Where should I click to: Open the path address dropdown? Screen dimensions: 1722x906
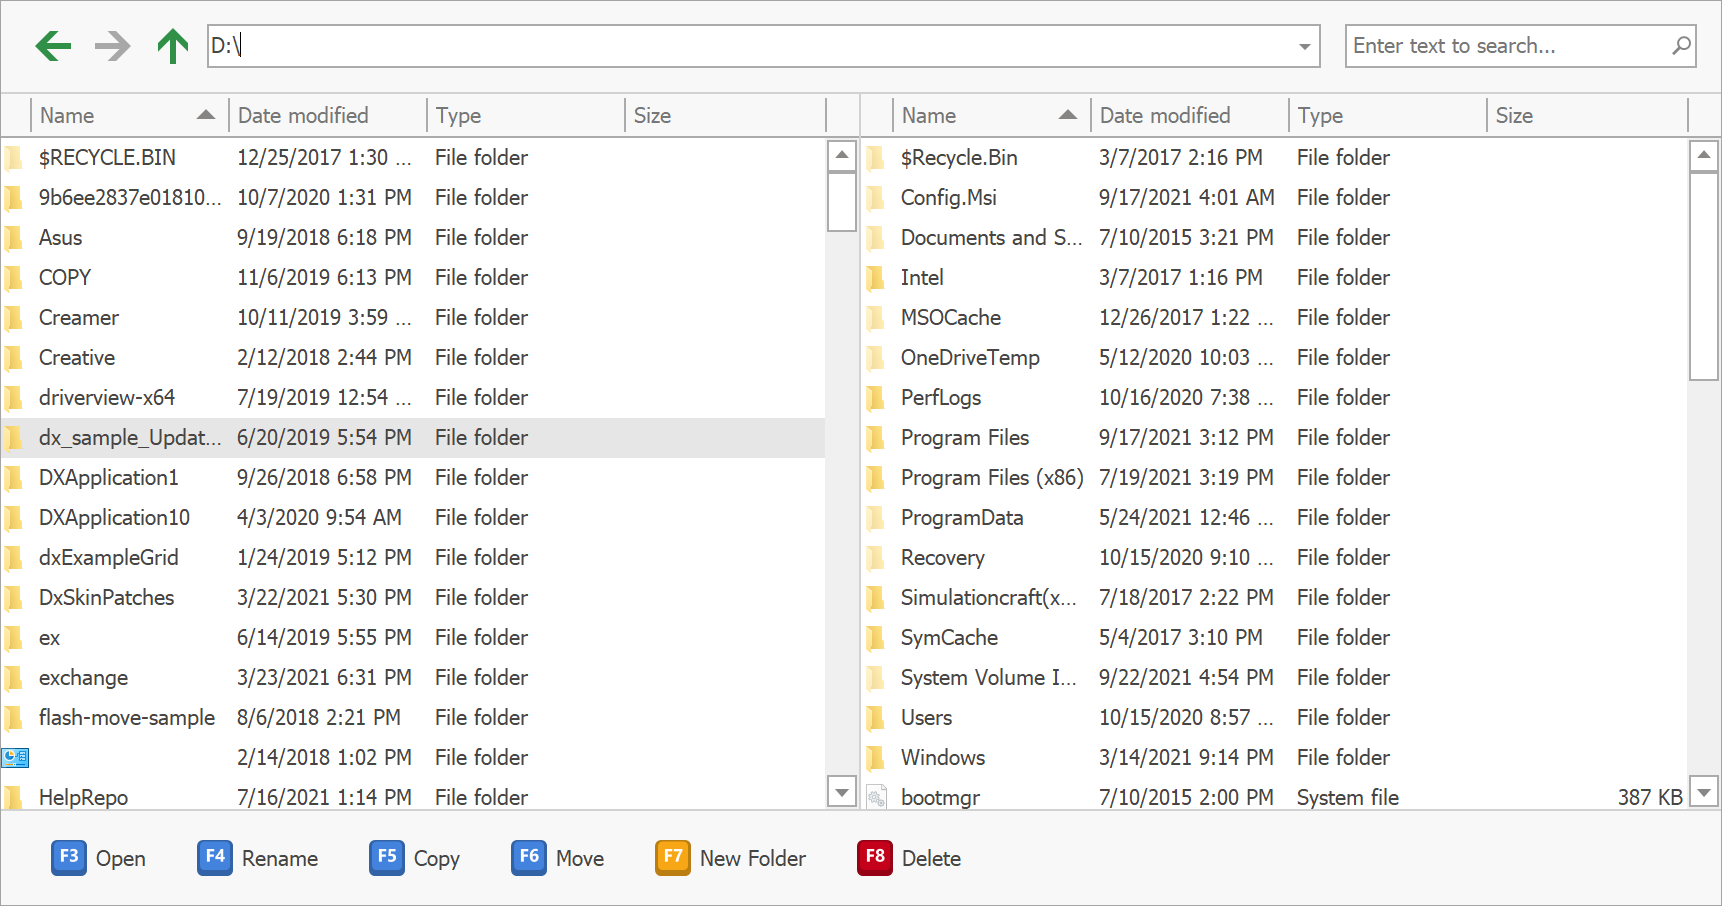[x=1304, y=47]
